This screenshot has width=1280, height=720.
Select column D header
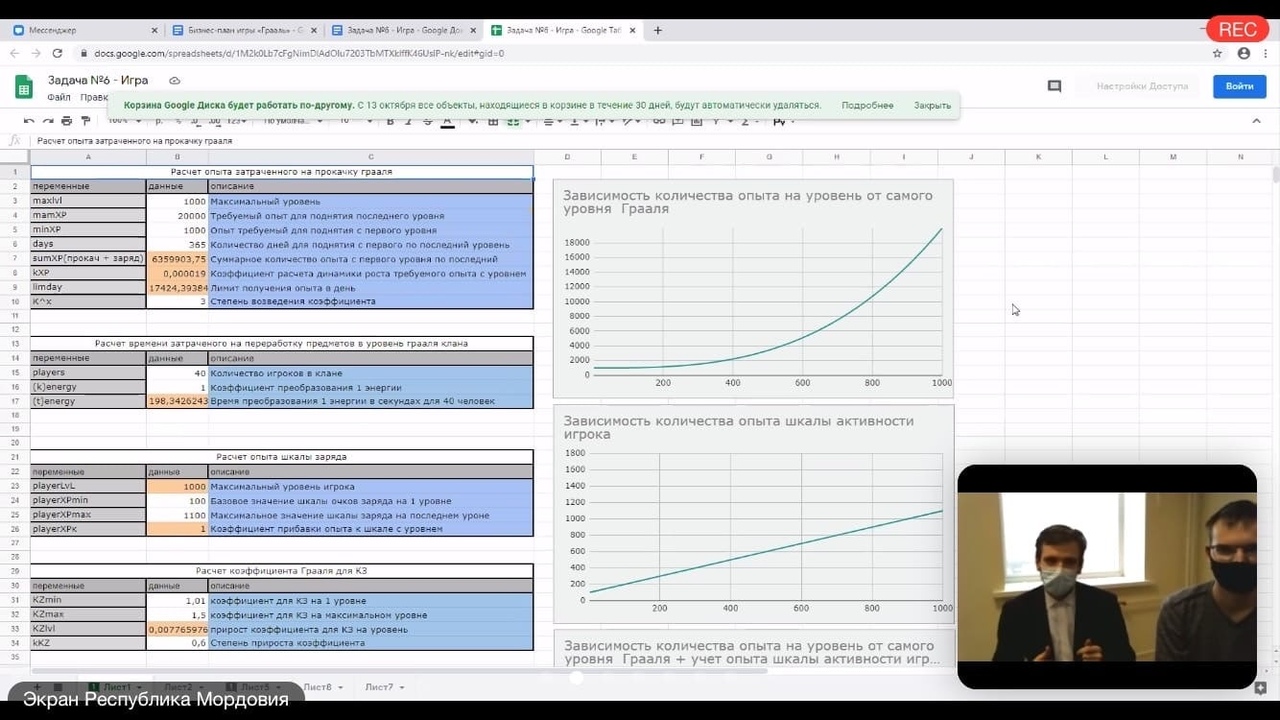(x=567, y=157)
